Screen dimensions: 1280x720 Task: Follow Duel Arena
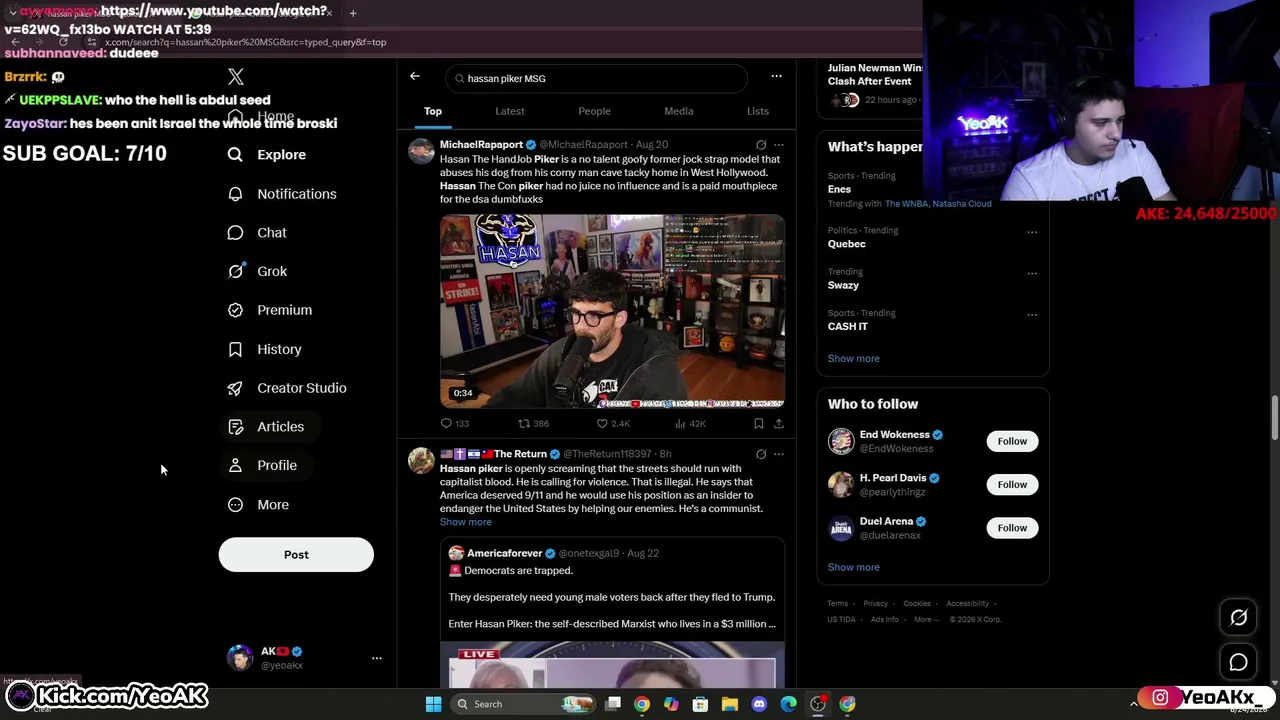pos(1012,528)
